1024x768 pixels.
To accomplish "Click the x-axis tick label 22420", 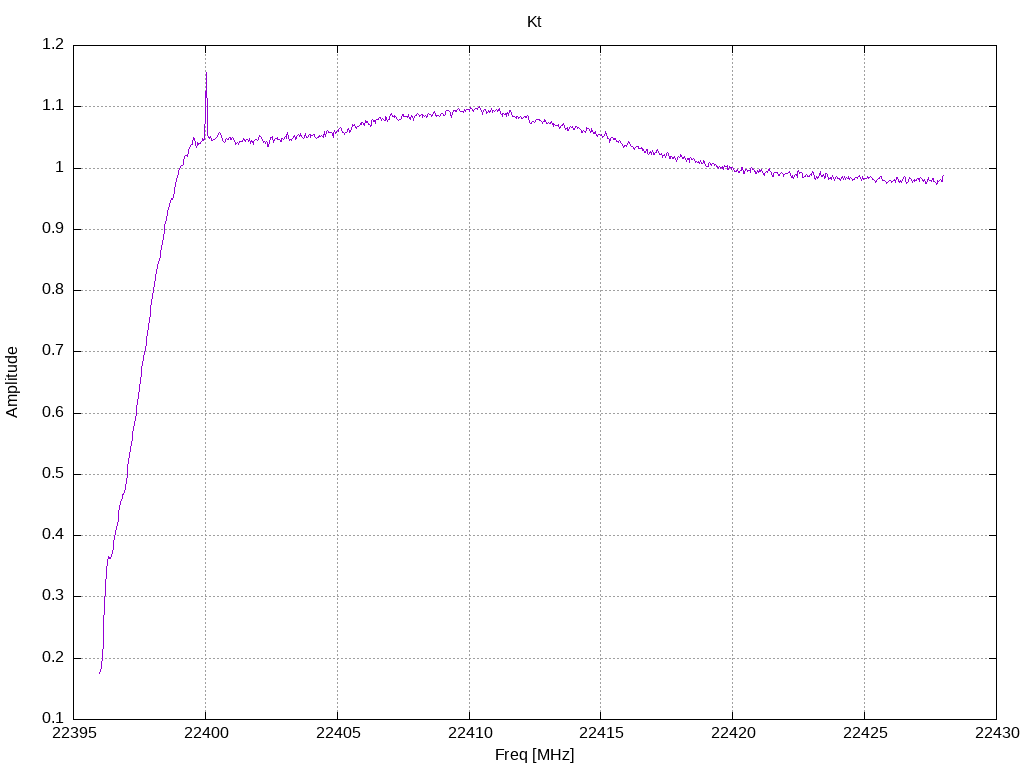I will 733,733.
